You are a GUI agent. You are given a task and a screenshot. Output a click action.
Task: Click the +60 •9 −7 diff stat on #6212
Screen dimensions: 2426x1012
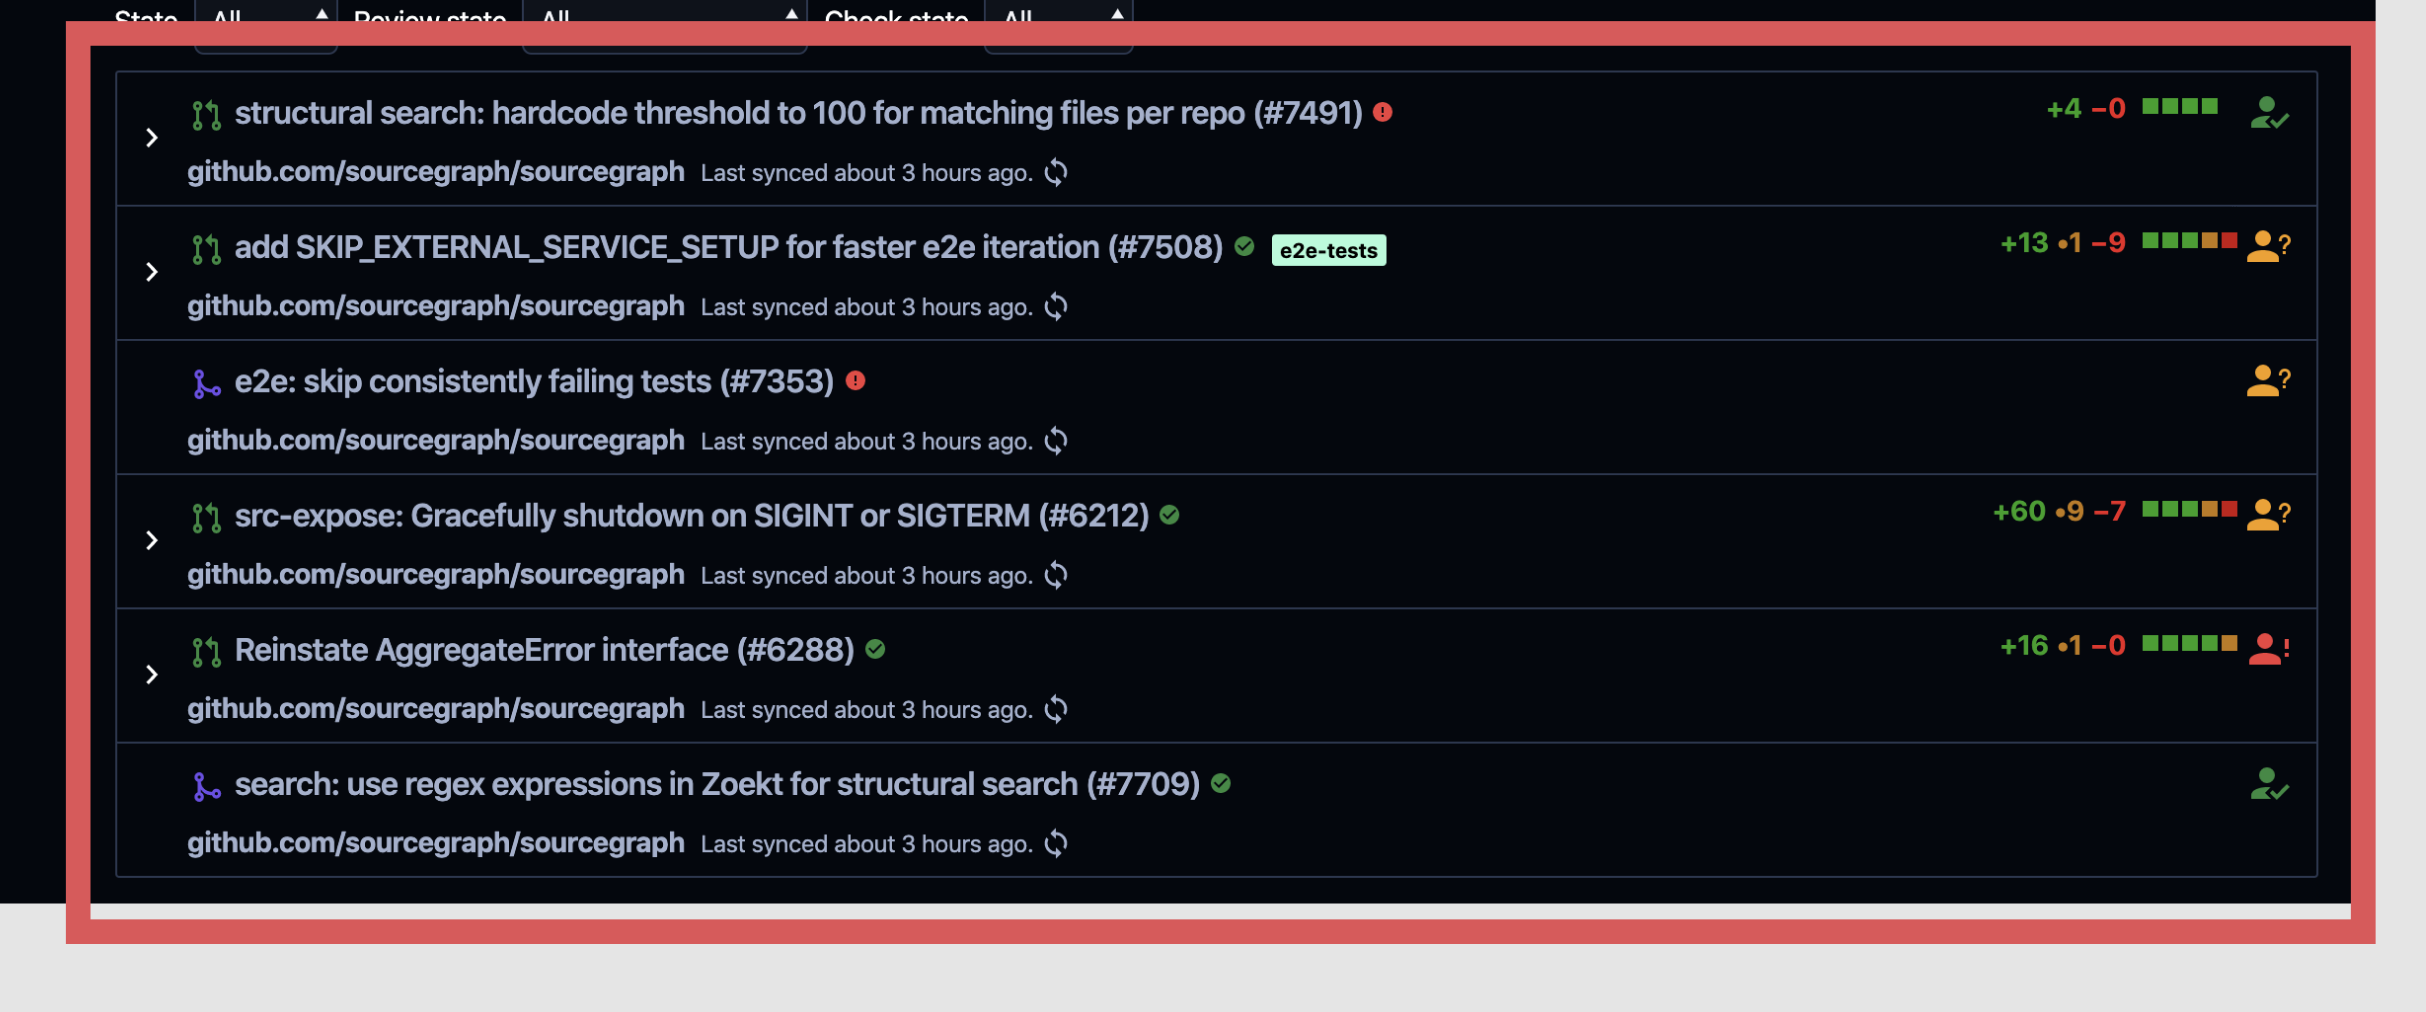click(2059, 511)
